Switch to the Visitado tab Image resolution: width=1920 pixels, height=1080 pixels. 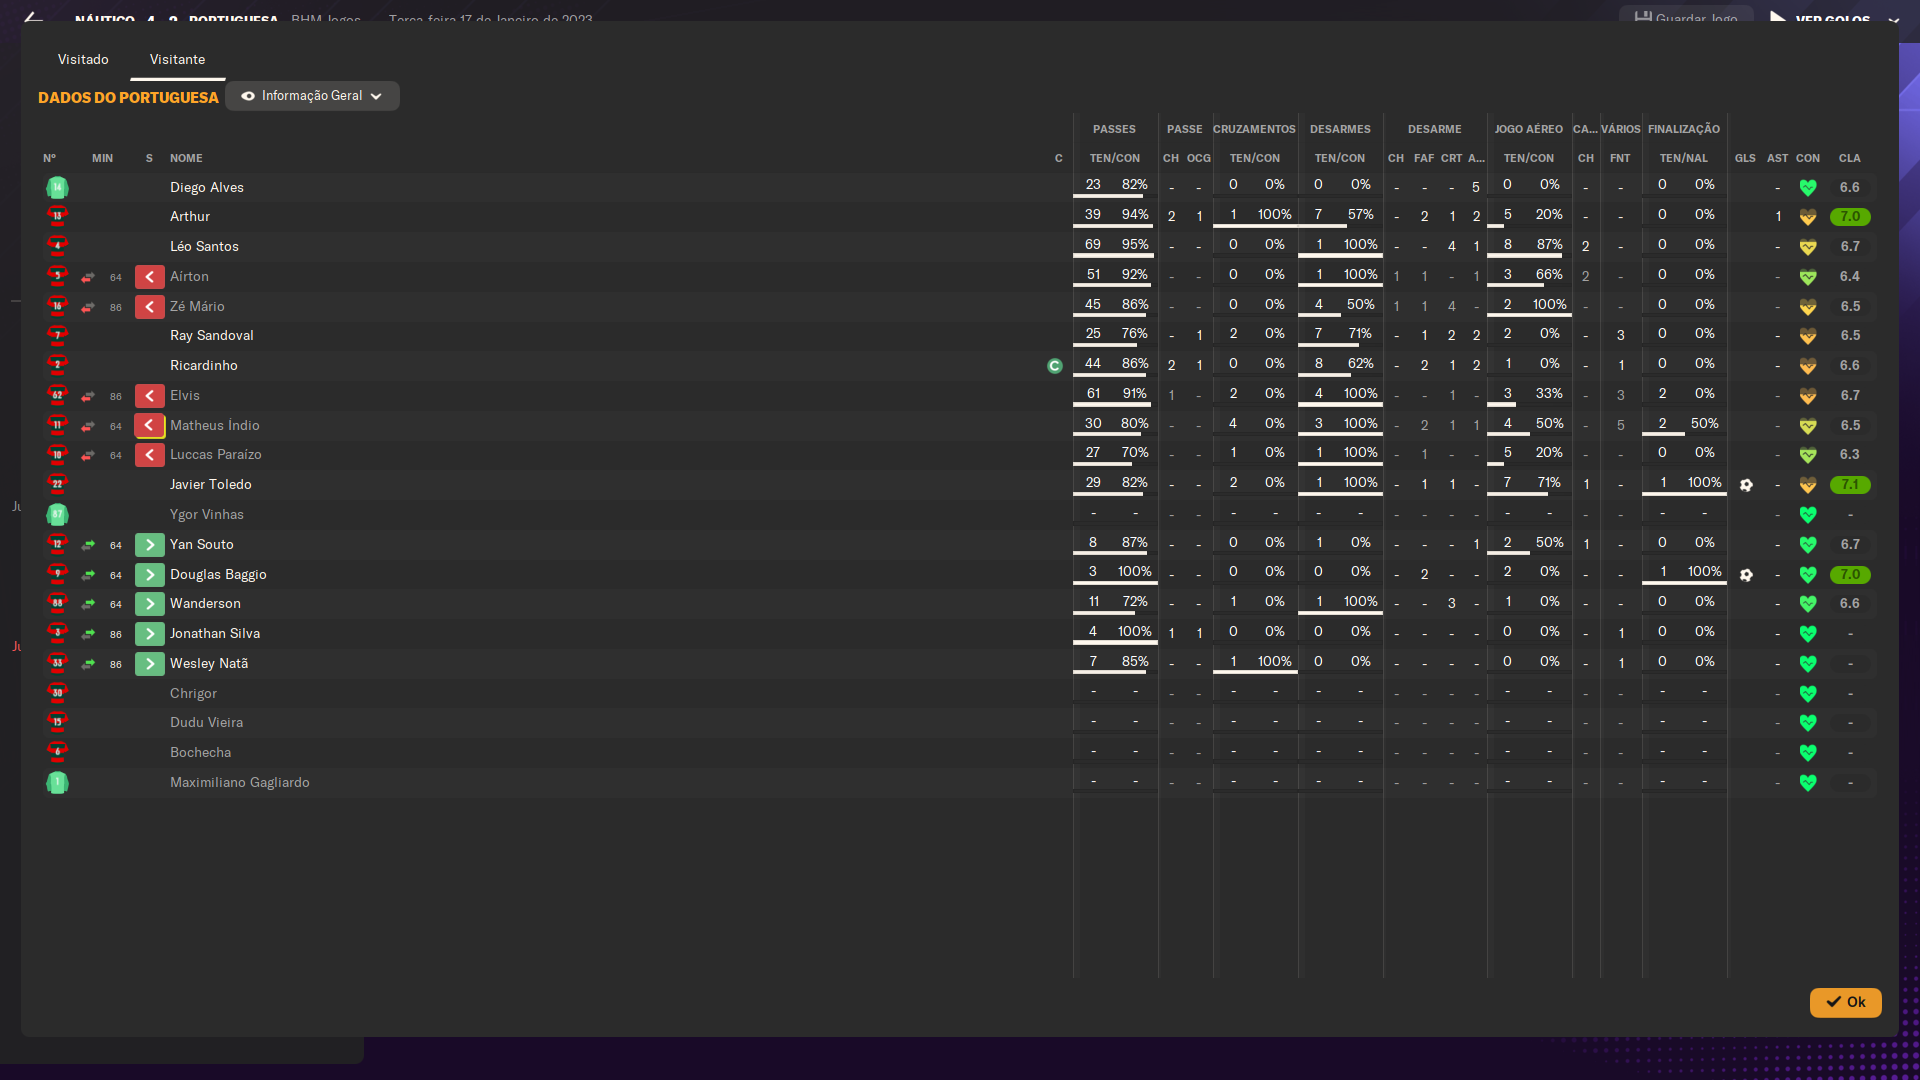coord(83,60)
